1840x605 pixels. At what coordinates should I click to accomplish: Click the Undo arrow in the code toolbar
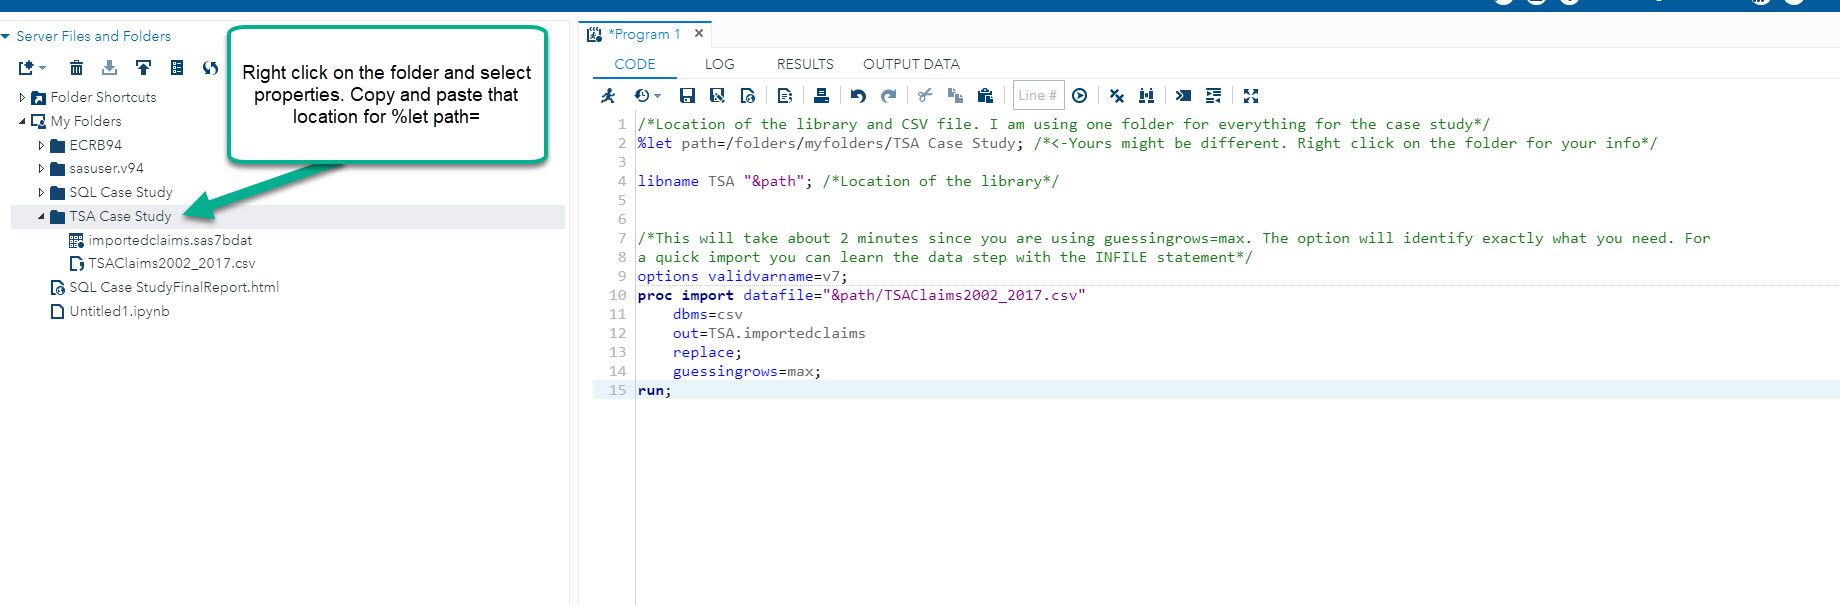tap(858, 96)
